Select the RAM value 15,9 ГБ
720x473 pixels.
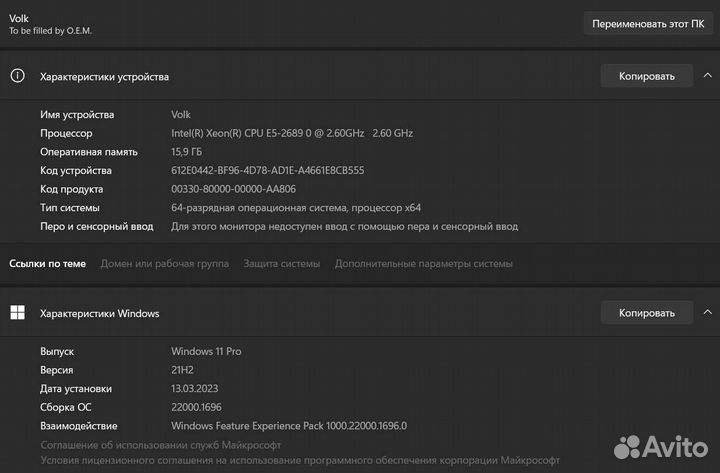tap(186, 152)
